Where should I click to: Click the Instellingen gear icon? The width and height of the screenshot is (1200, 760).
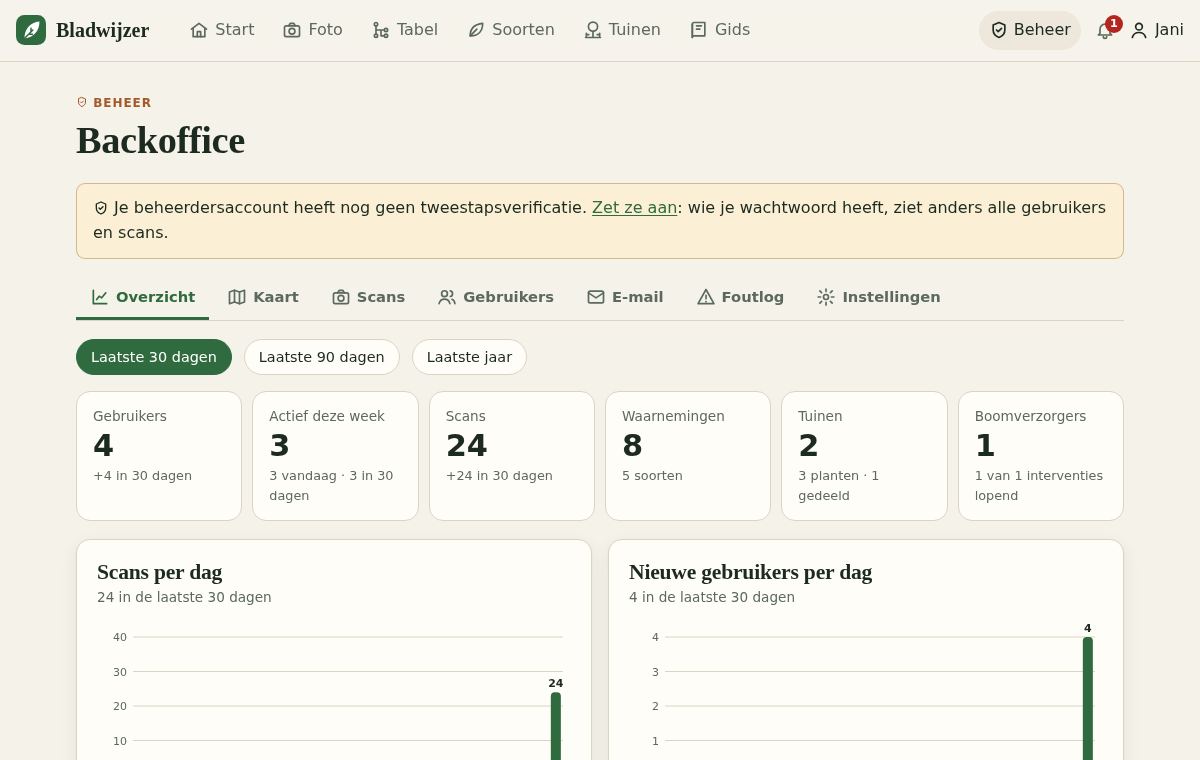(x=826, y=297)
